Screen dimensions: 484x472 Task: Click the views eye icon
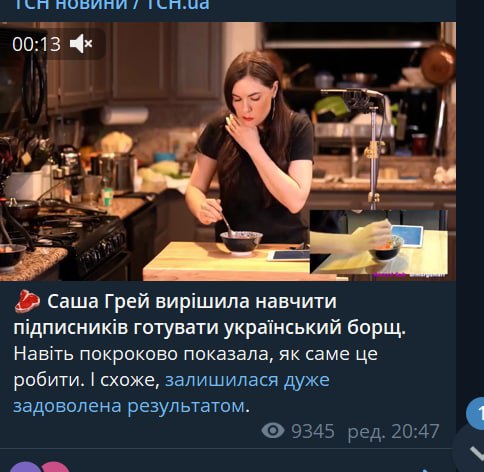tap(273, 431)
